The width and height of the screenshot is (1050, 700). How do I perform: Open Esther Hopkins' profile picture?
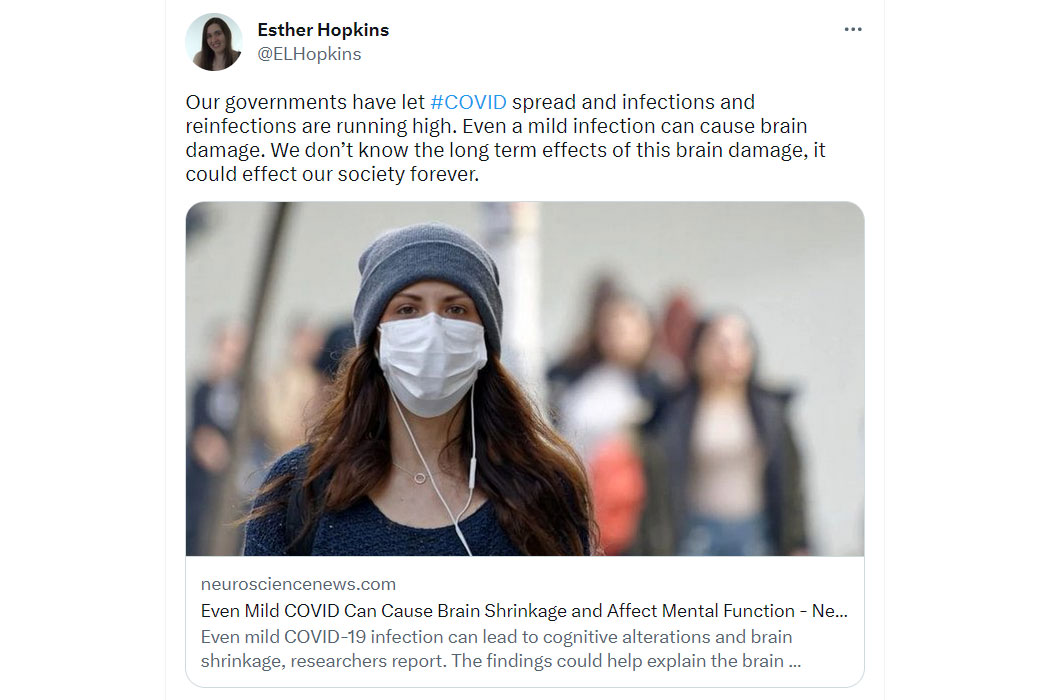[x=214, y=42]
